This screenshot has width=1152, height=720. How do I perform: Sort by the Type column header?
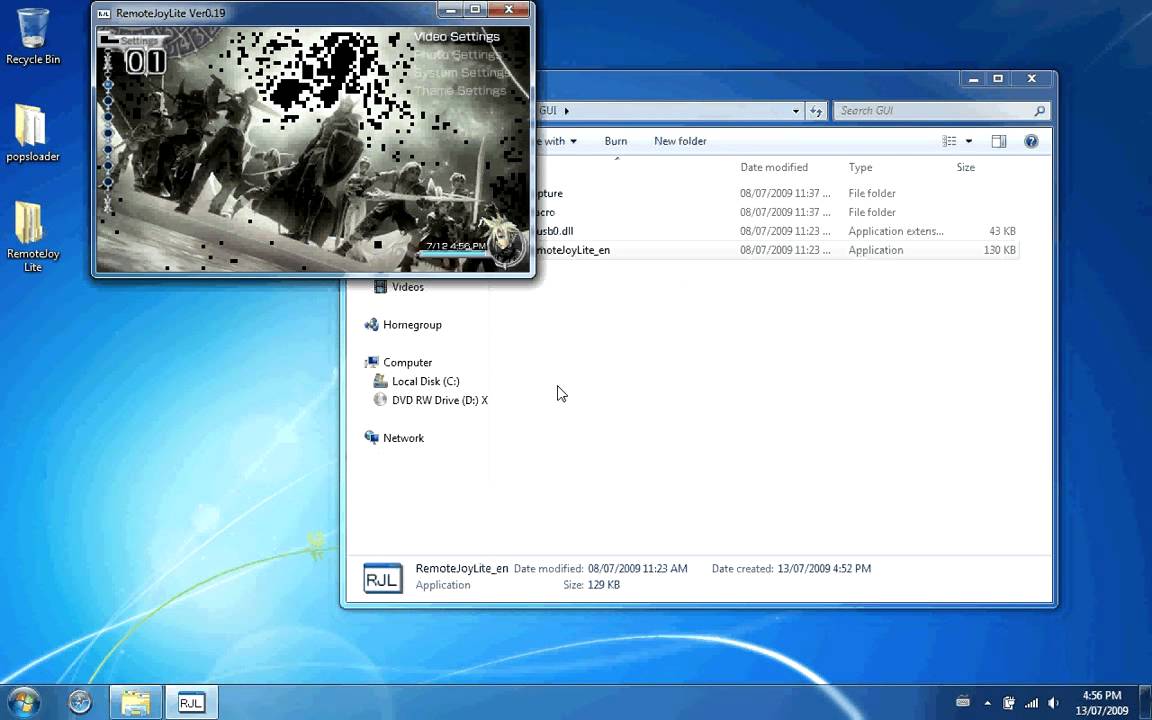pos(860,168)
